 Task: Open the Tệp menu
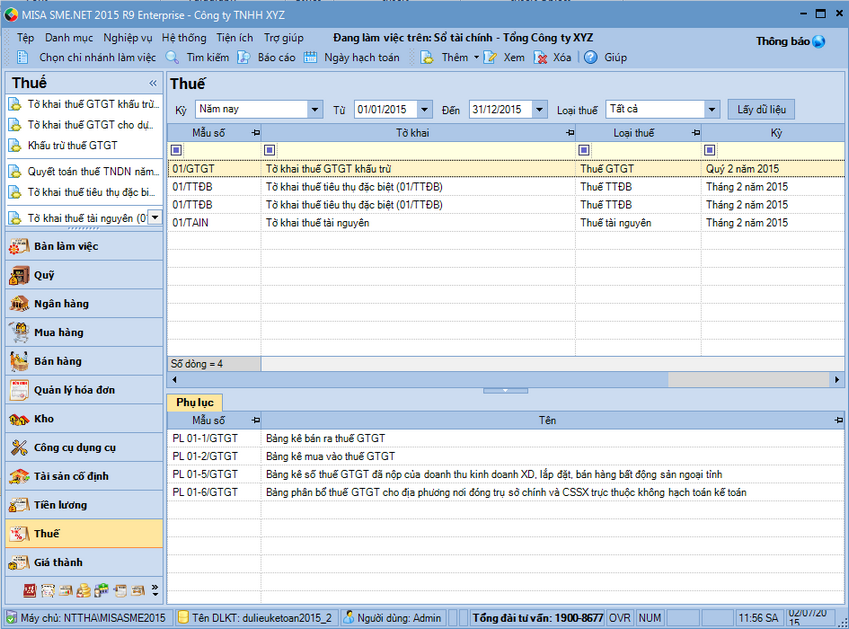[25, 38]
